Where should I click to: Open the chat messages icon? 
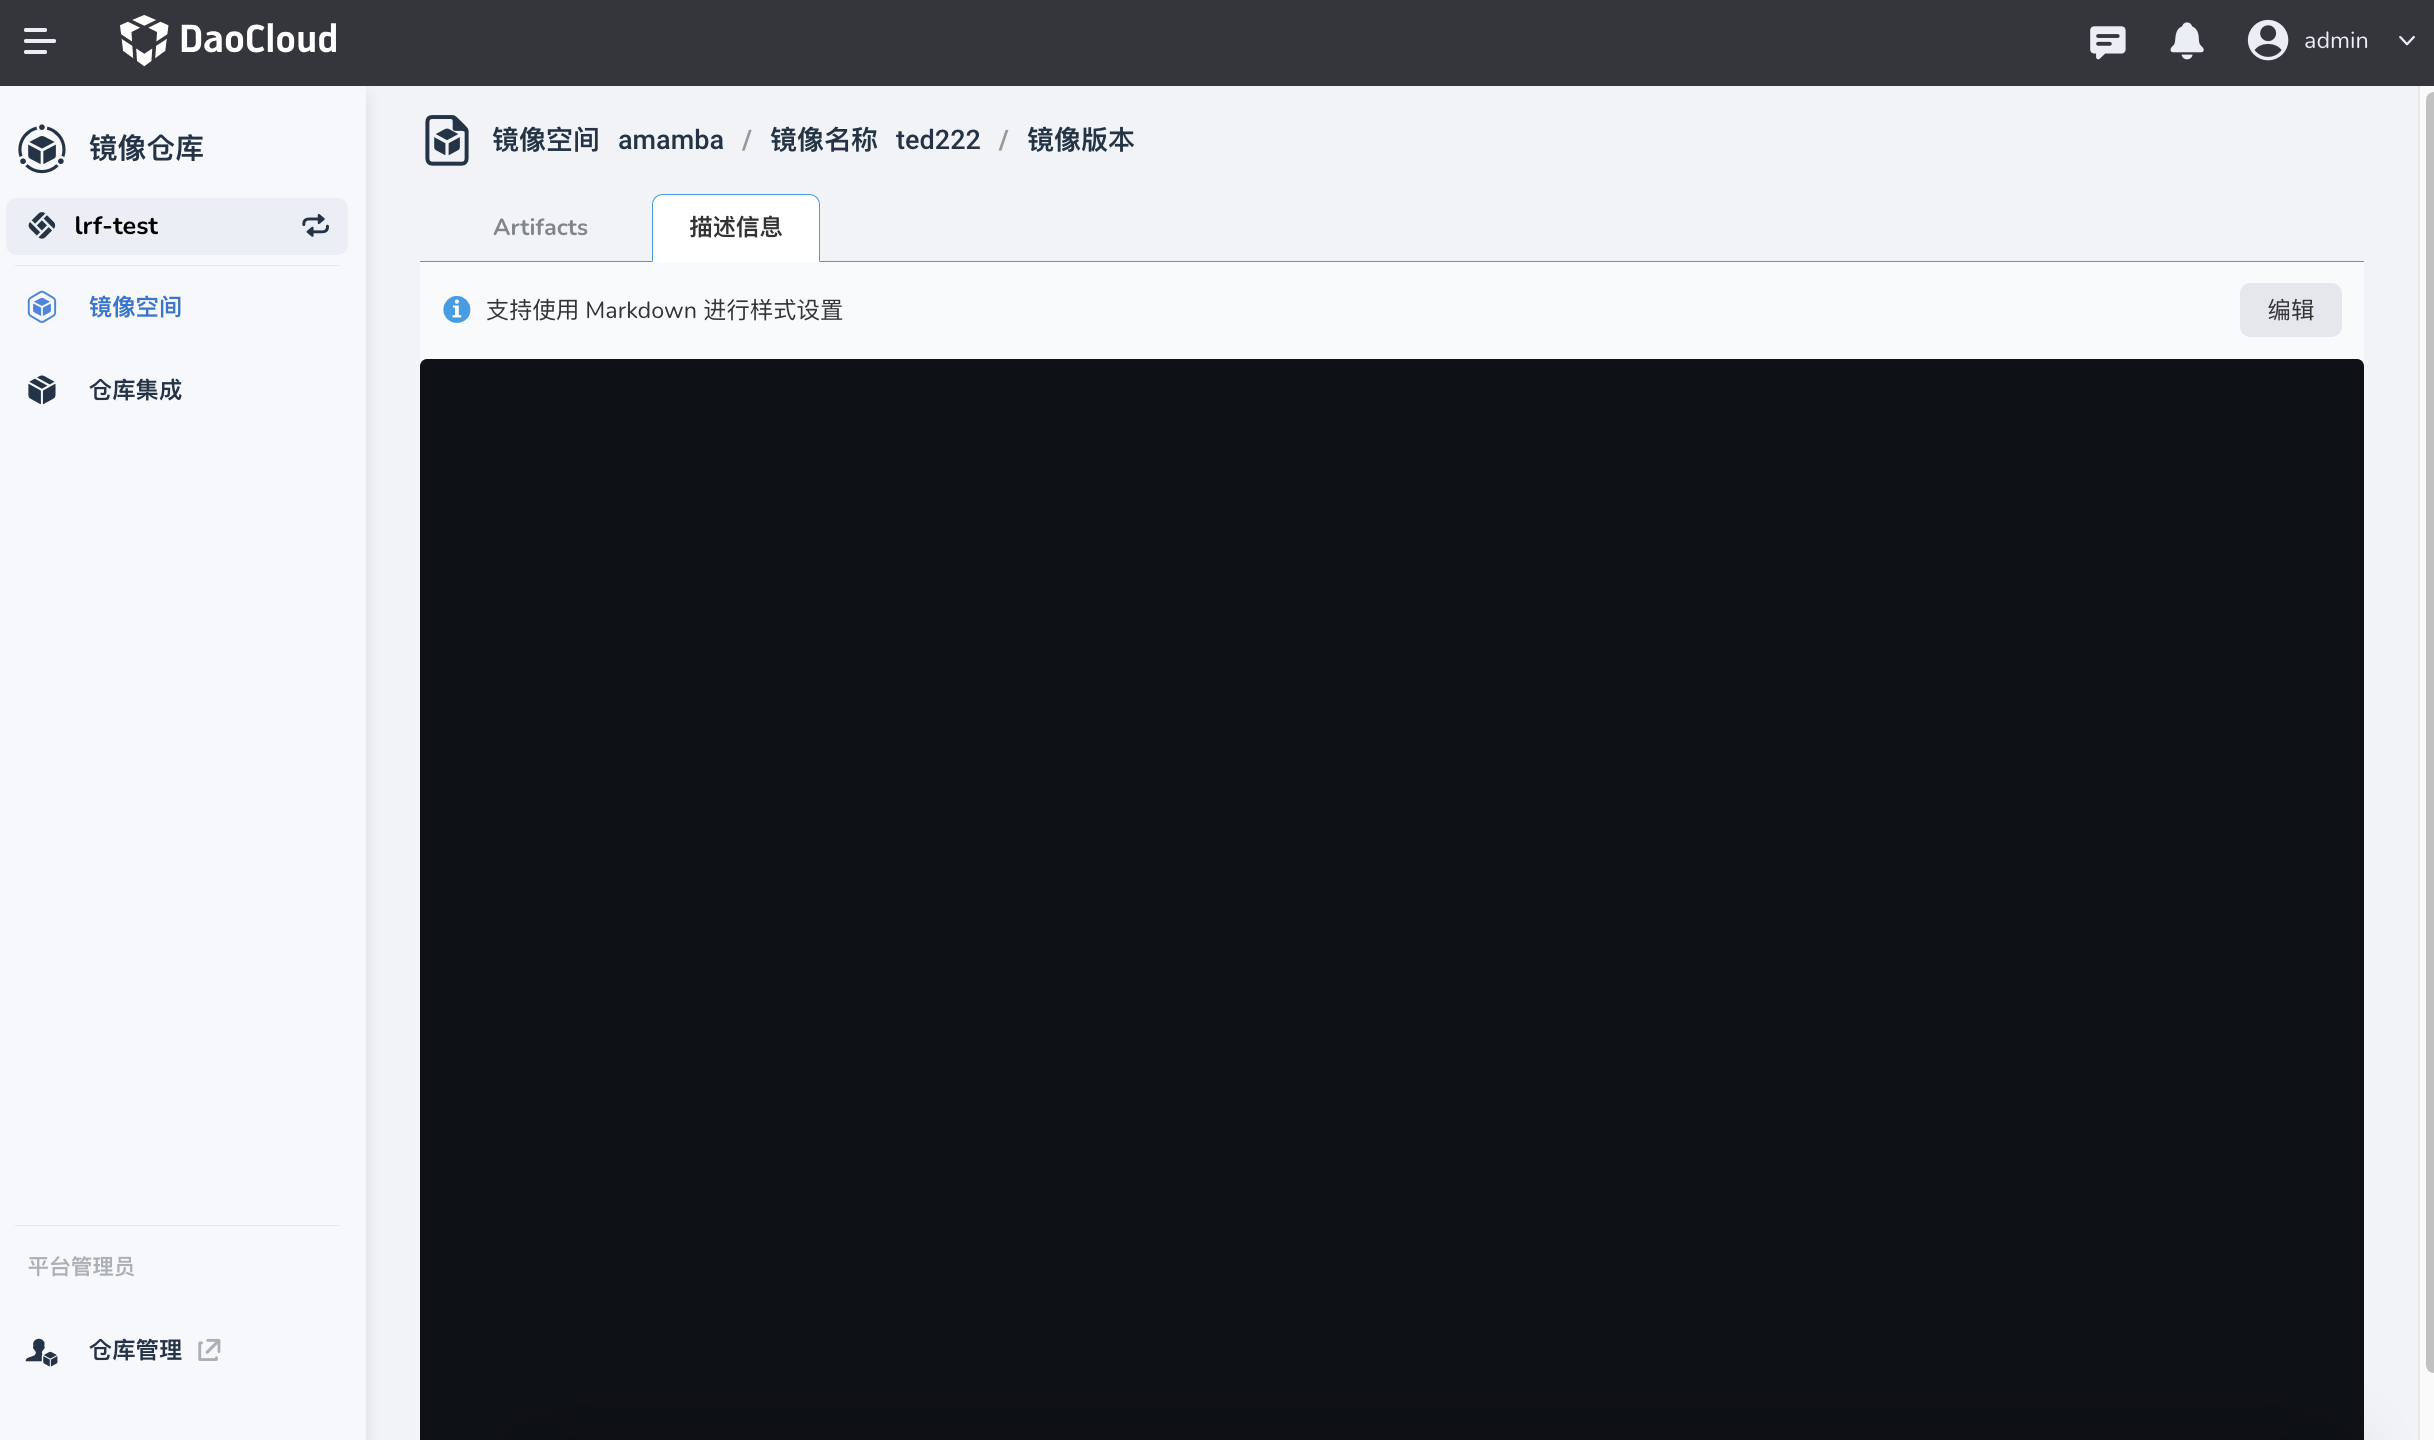tap(2107, 41)
